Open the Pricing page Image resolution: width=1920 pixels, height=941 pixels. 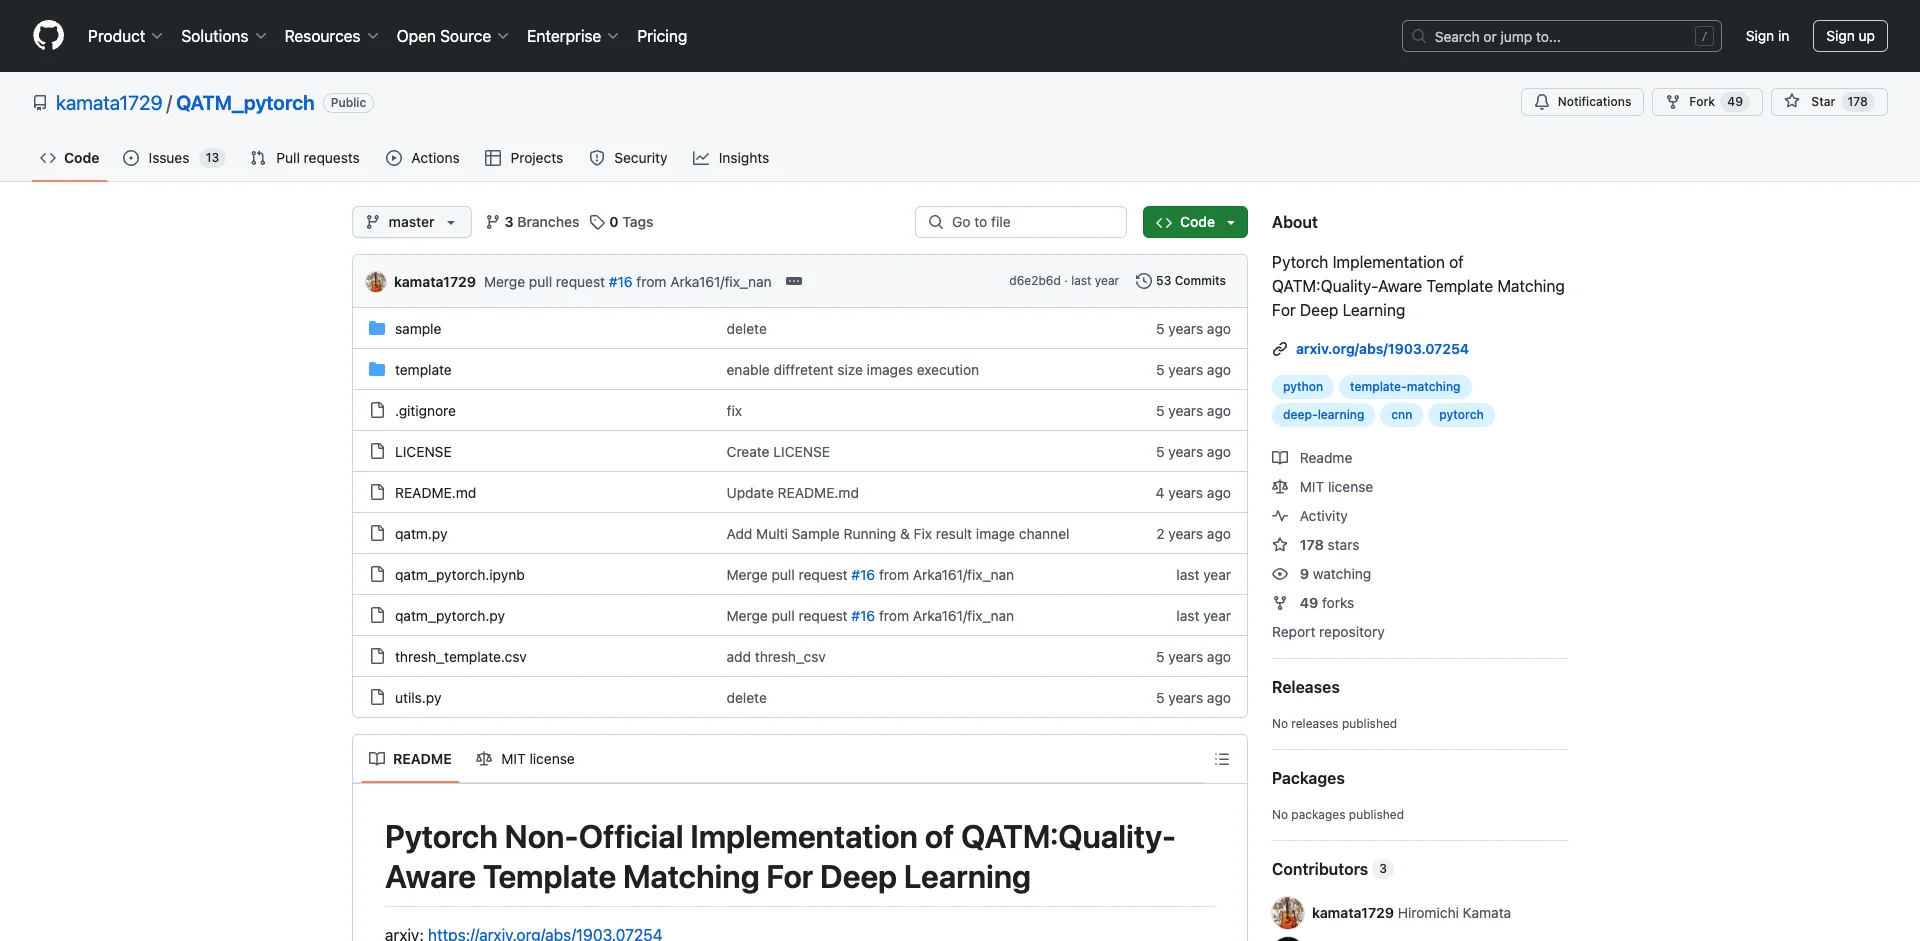point(662,36)
